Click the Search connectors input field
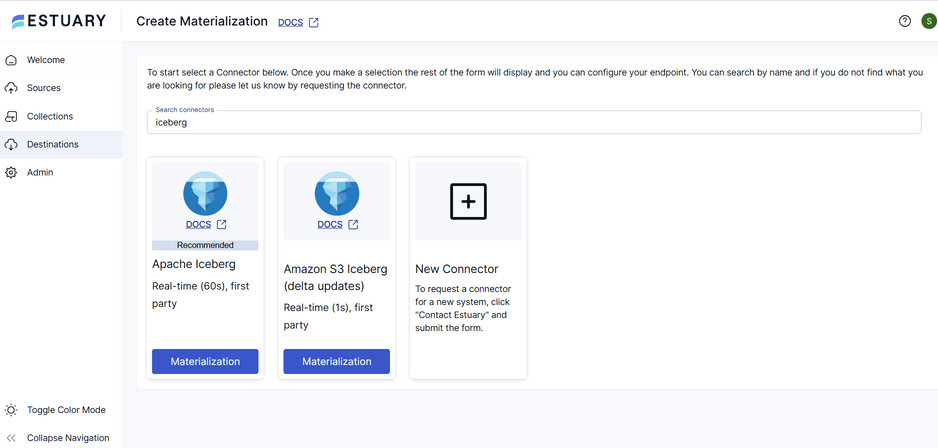This screenshot has height=448, width=938. (x=533, y=122)
